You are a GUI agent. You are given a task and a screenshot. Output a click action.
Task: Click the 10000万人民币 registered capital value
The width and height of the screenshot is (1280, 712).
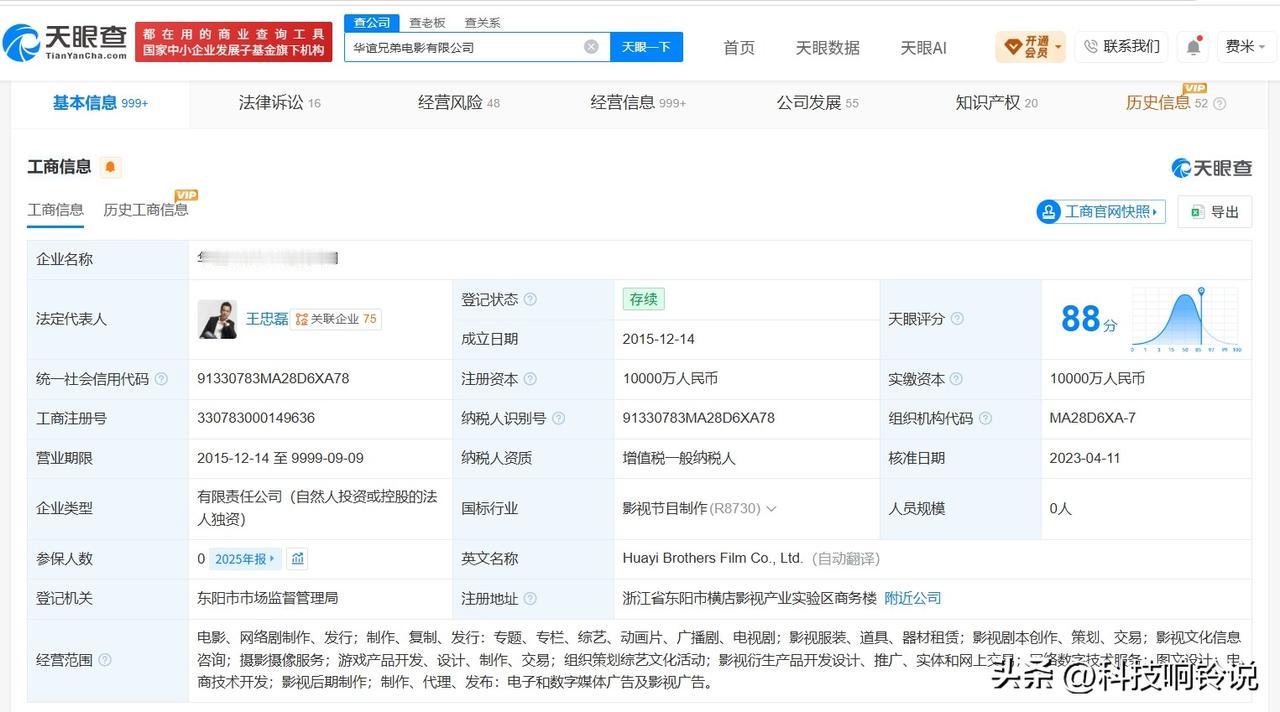[670, 379]
